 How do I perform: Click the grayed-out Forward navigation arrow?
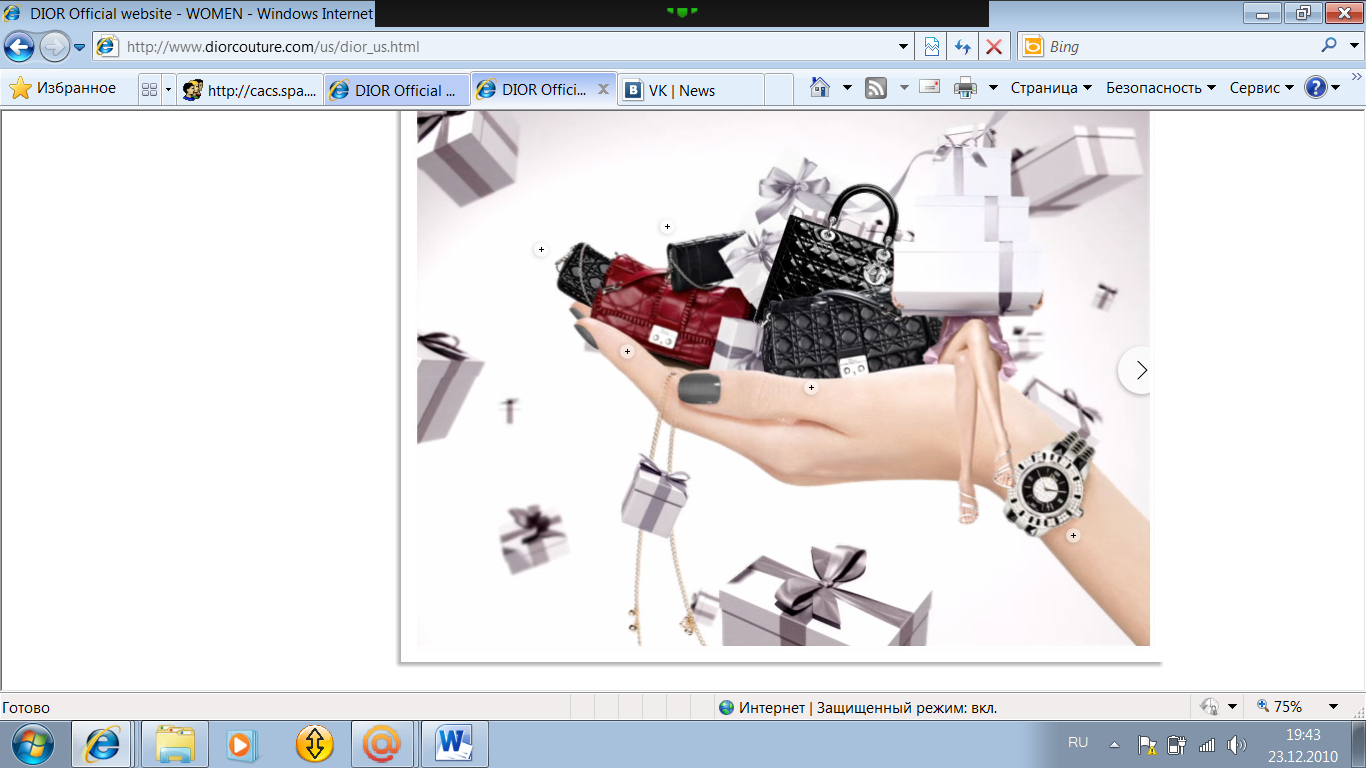pos(54,46)
